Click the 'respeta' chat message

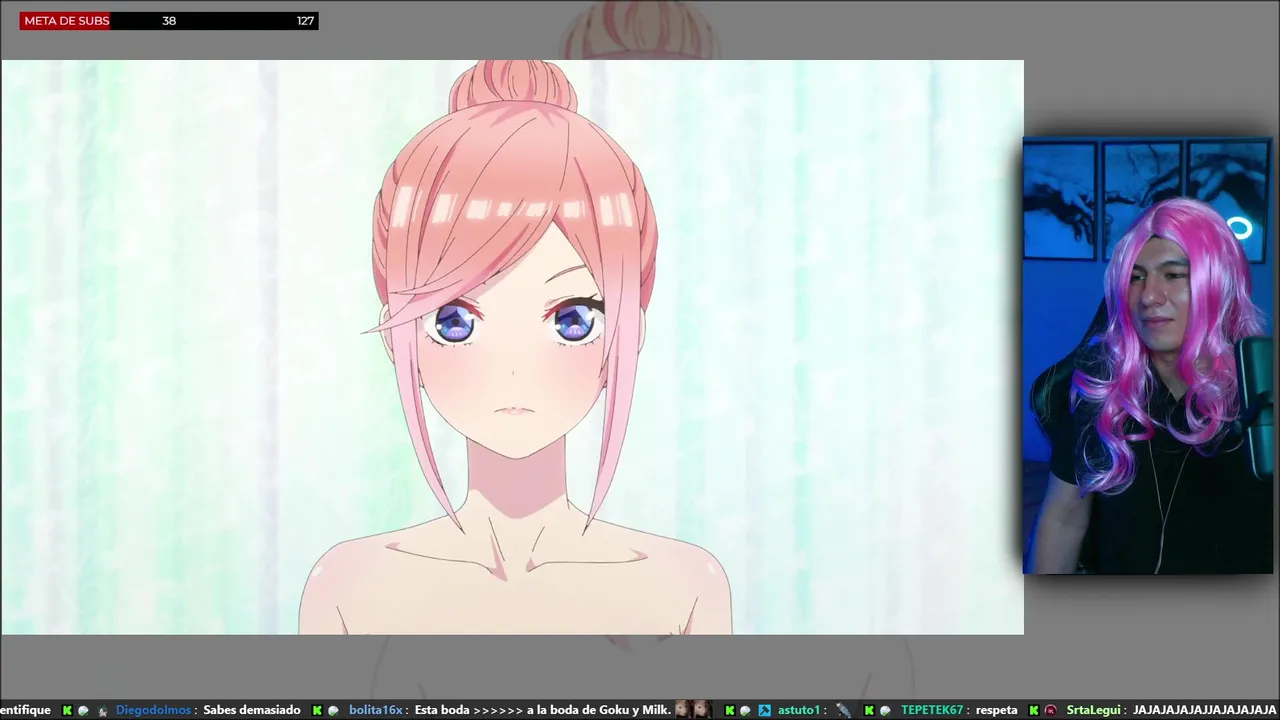pyautogui.click(x=996, y=710)
